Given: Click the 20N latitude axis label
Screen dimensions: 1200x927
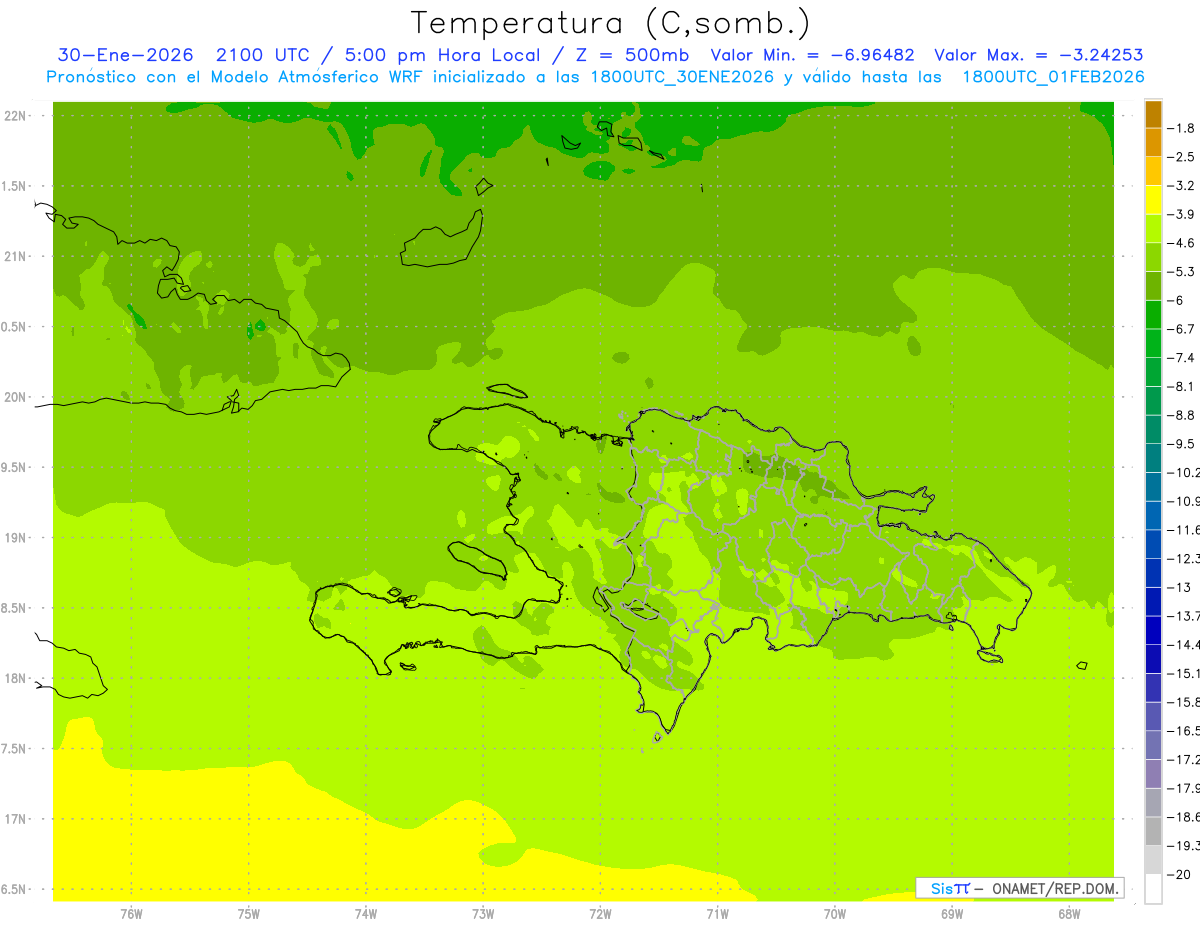Looking at the screenshot, I should tap(16, 397).
